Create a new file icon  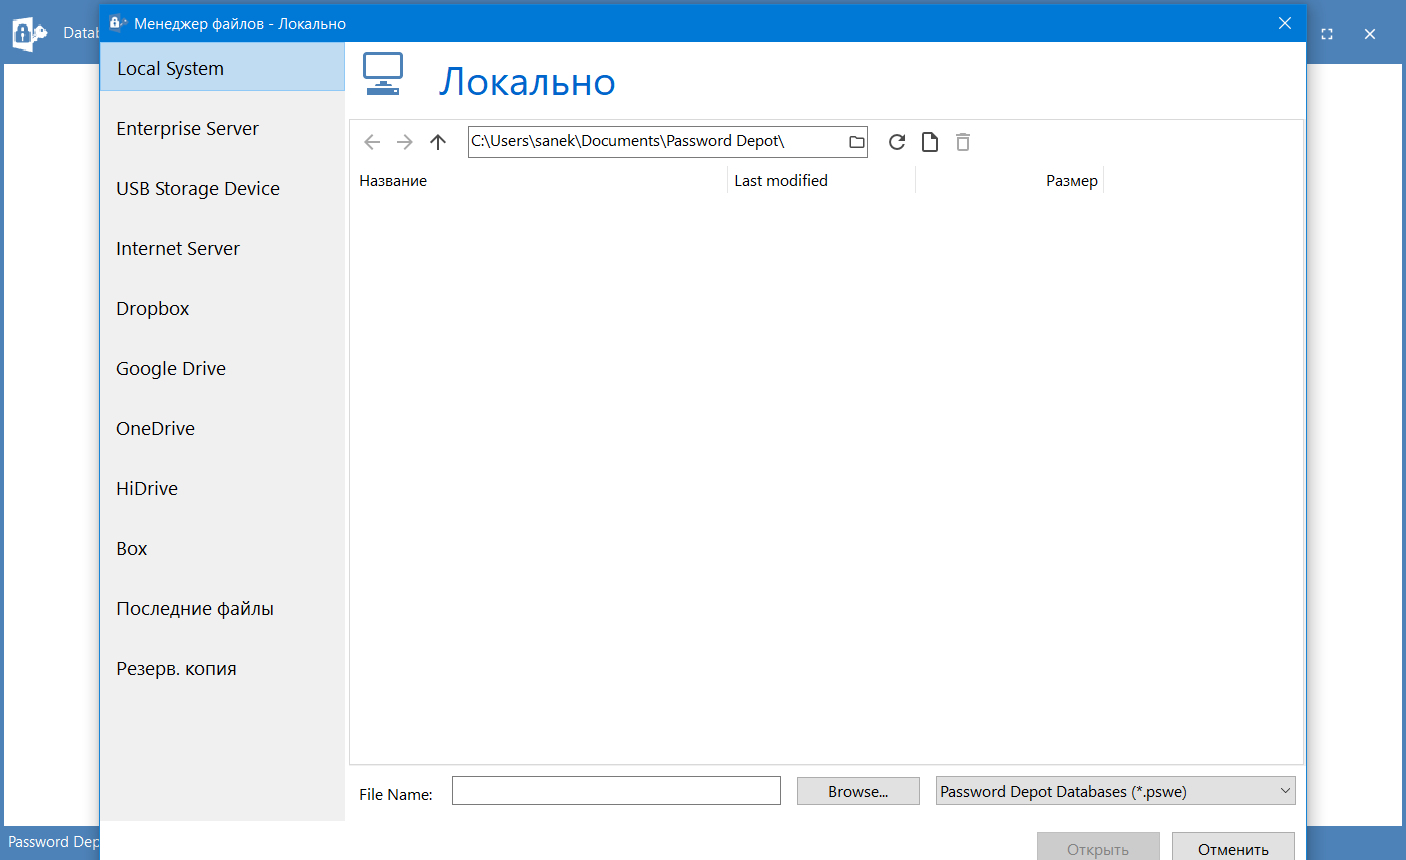coord(930,142)
